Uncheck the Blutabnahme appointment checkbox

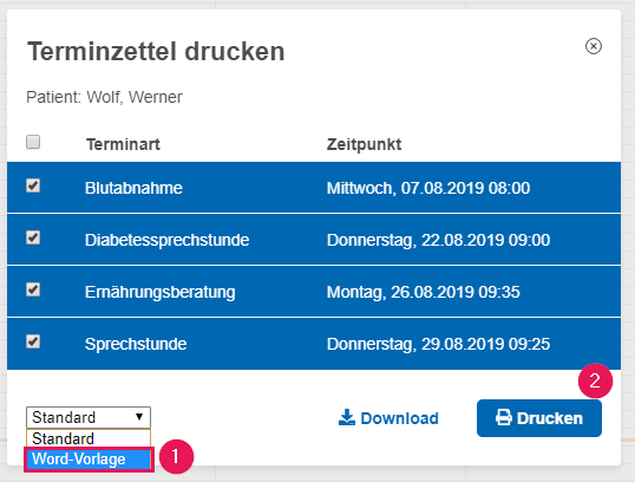click(x=33, y=186)
